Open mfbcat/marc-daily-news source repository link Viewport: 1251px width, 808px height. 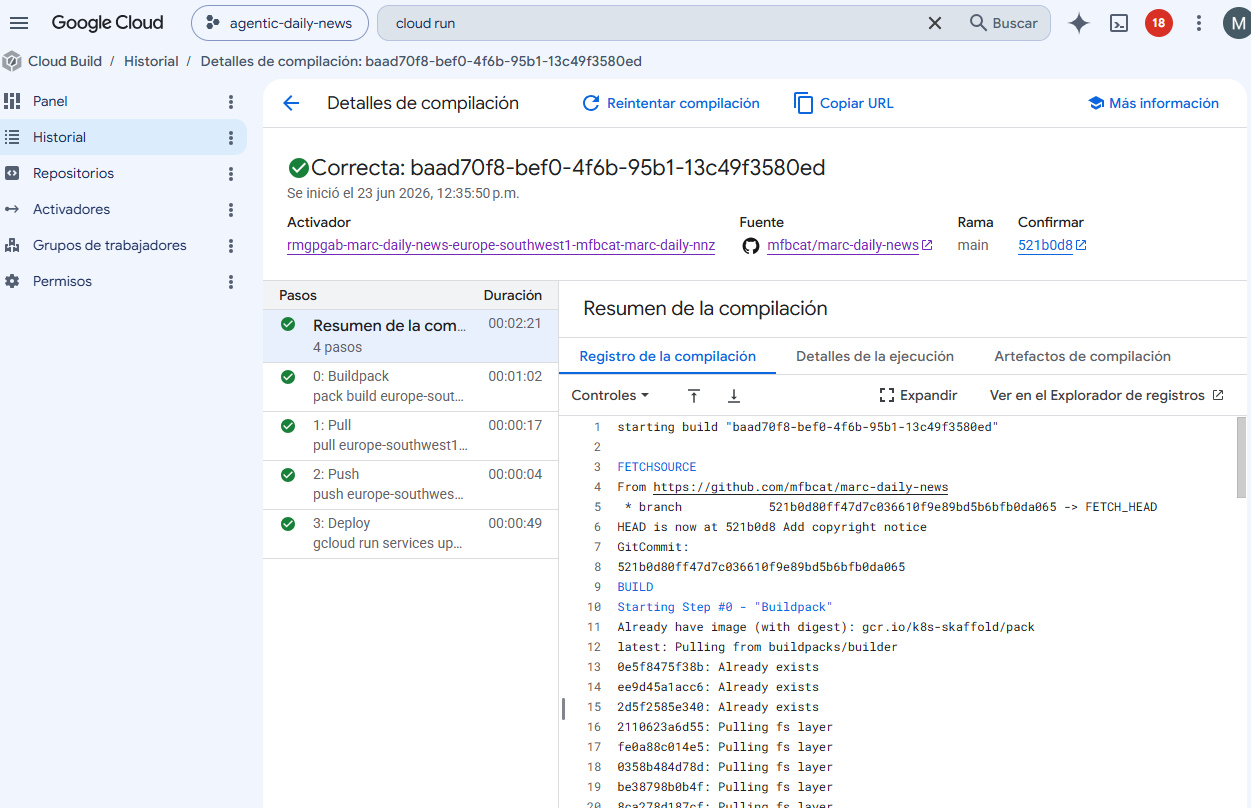842,245
